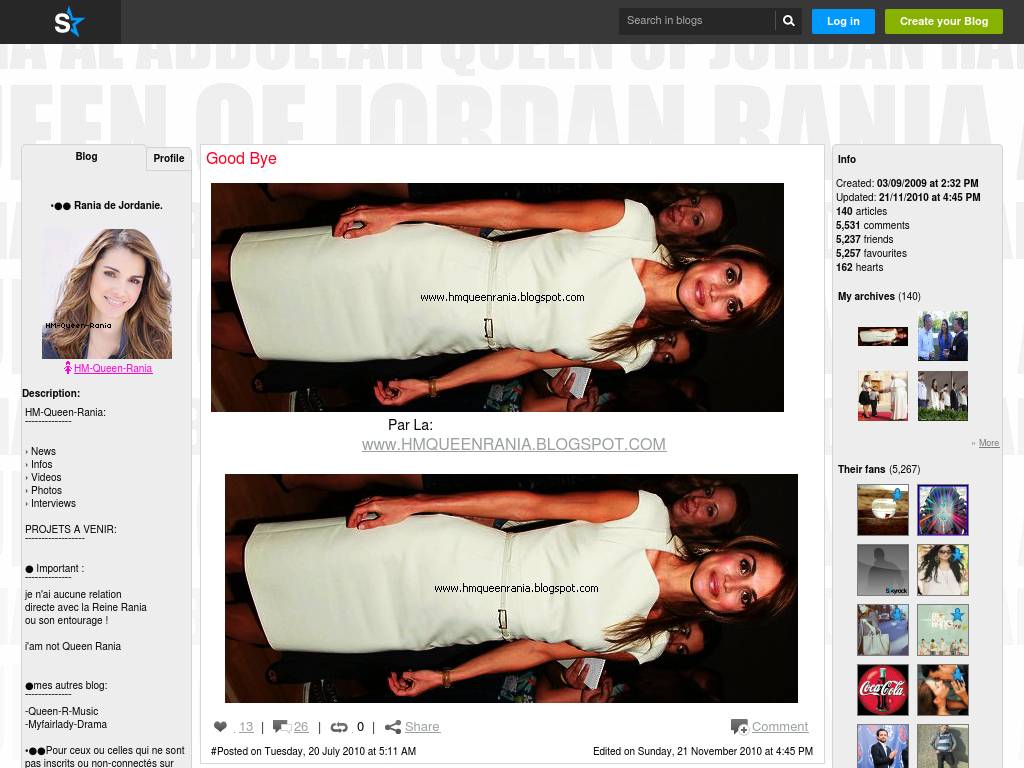This screenshot has width=1024, height=768.
Task: Open the second Good Bye post image
Action: point(511,588)
